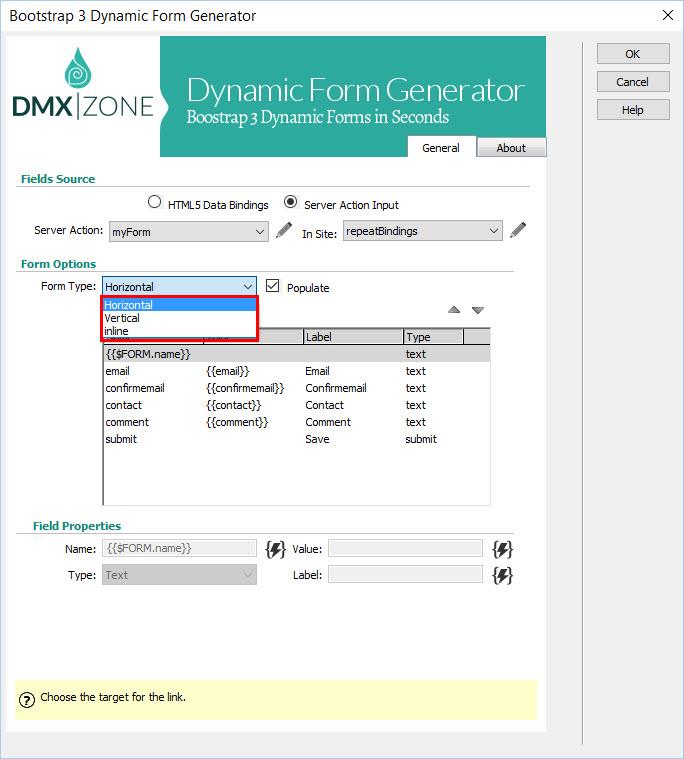684x759 pixels.
Task: Move selected field down with arrow
Action: (478, 310)
